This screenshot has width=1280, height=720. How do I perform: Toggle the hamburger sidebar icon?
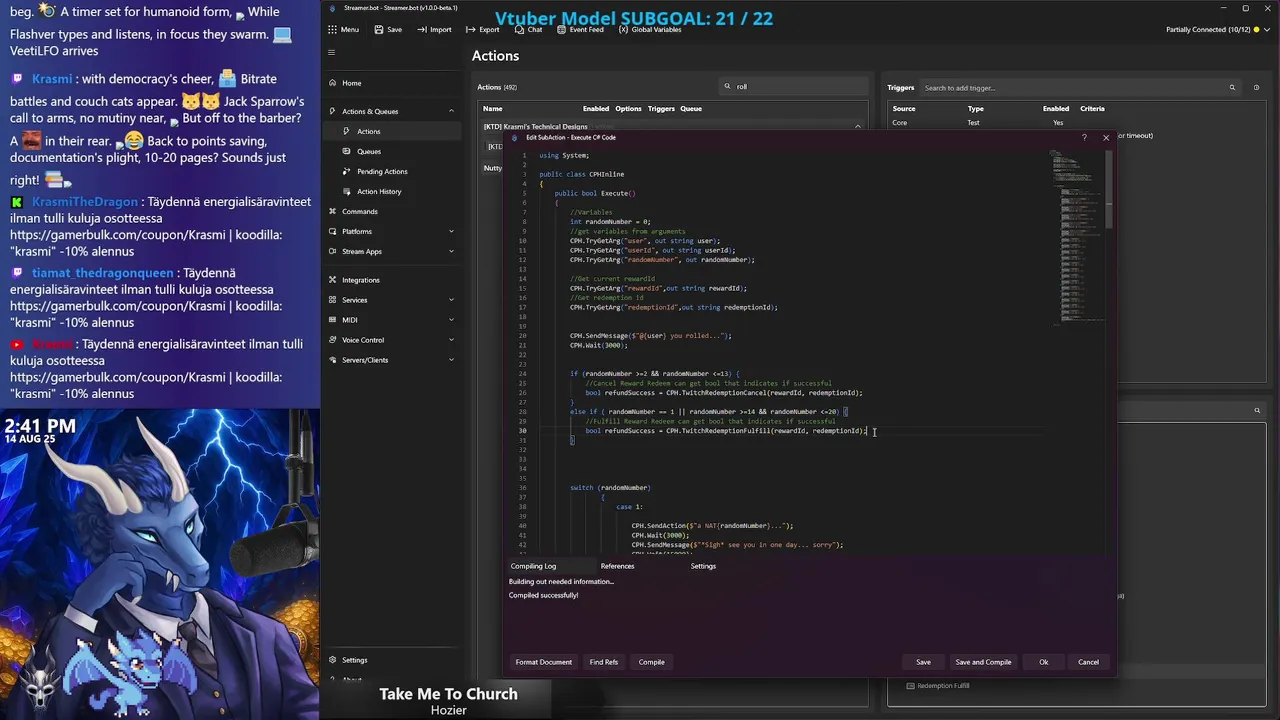click(x=332, y=53)
